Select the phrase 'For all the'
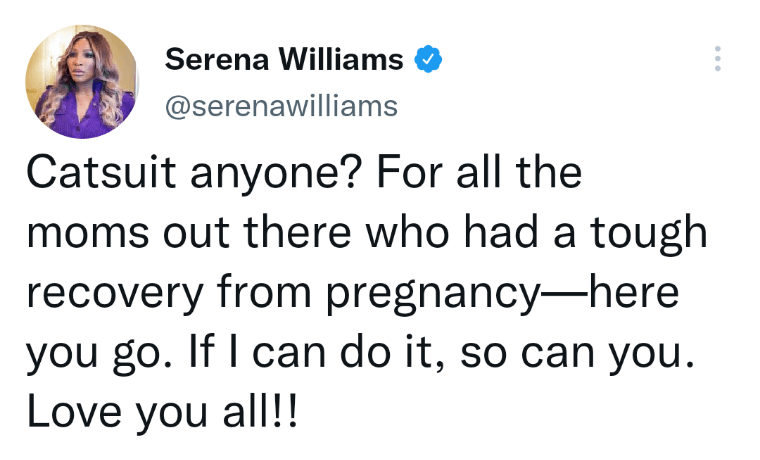 point(479,173)
